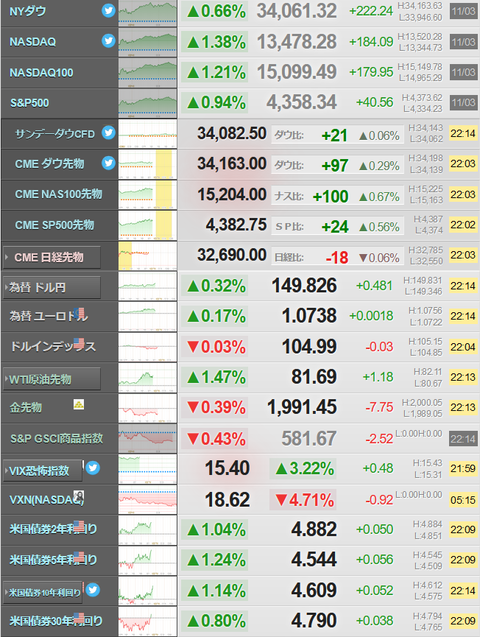Expand the VIX恐怖指数 button
Screen dimensions: 480x637
click(x=43, y=470)
